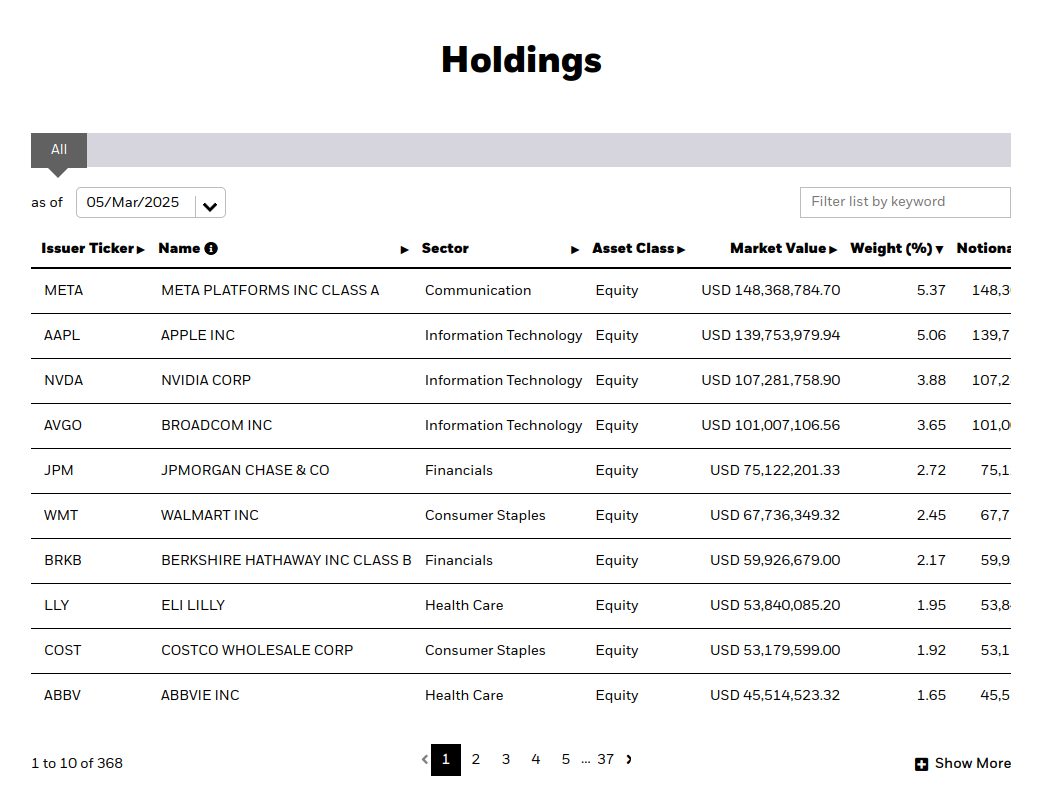This screenshot has width=1062, height=789.
Task: Sort by Market Value column arrow
Action: click(833, 250)
